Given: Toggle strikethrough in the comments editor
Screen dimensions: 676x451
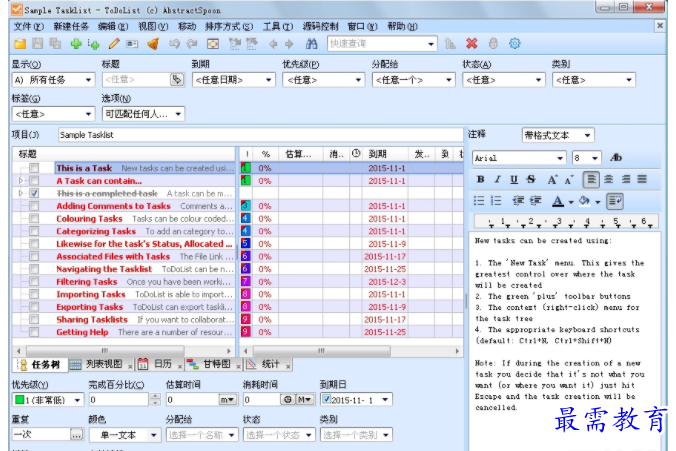Looking at the screenshot, I should [x=531, y=179].
